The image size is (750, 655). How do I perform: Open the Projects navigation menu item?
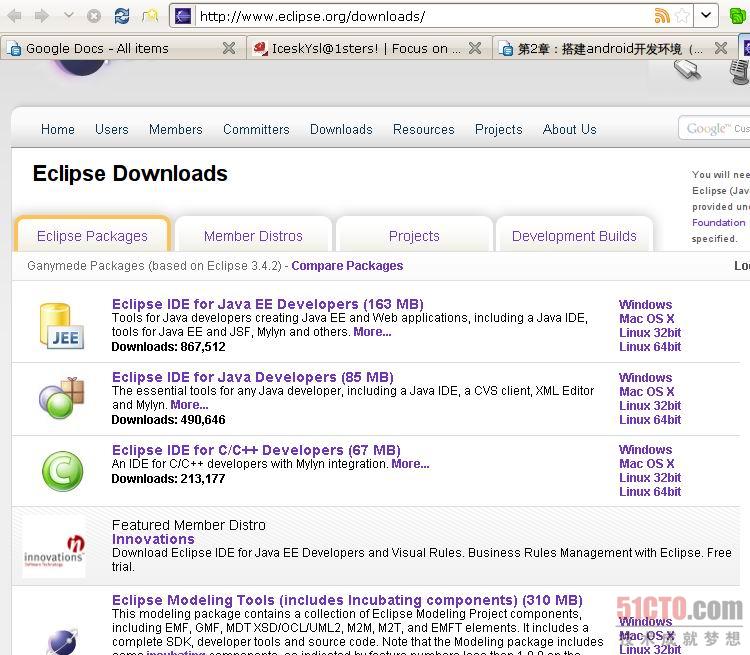pyautogui.click(x=498, y=129)
